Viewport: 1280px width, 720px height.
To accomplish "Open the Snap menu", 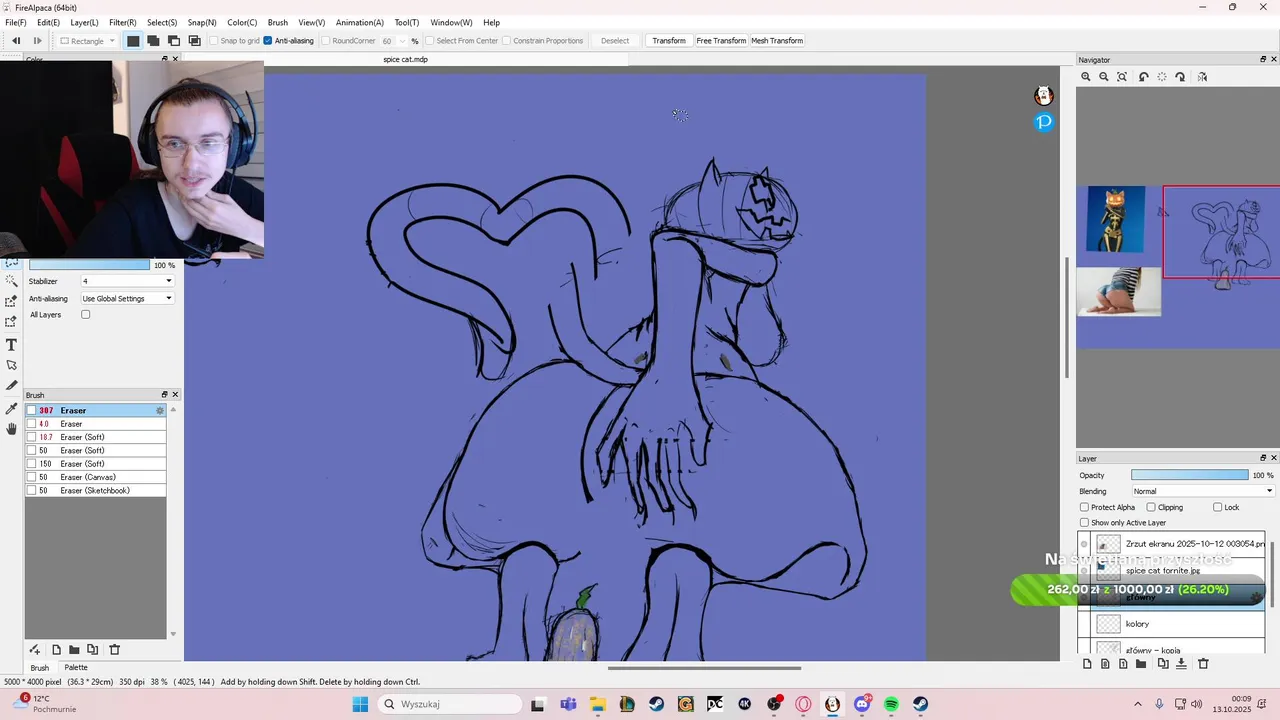I will click(x=202, y=22).
